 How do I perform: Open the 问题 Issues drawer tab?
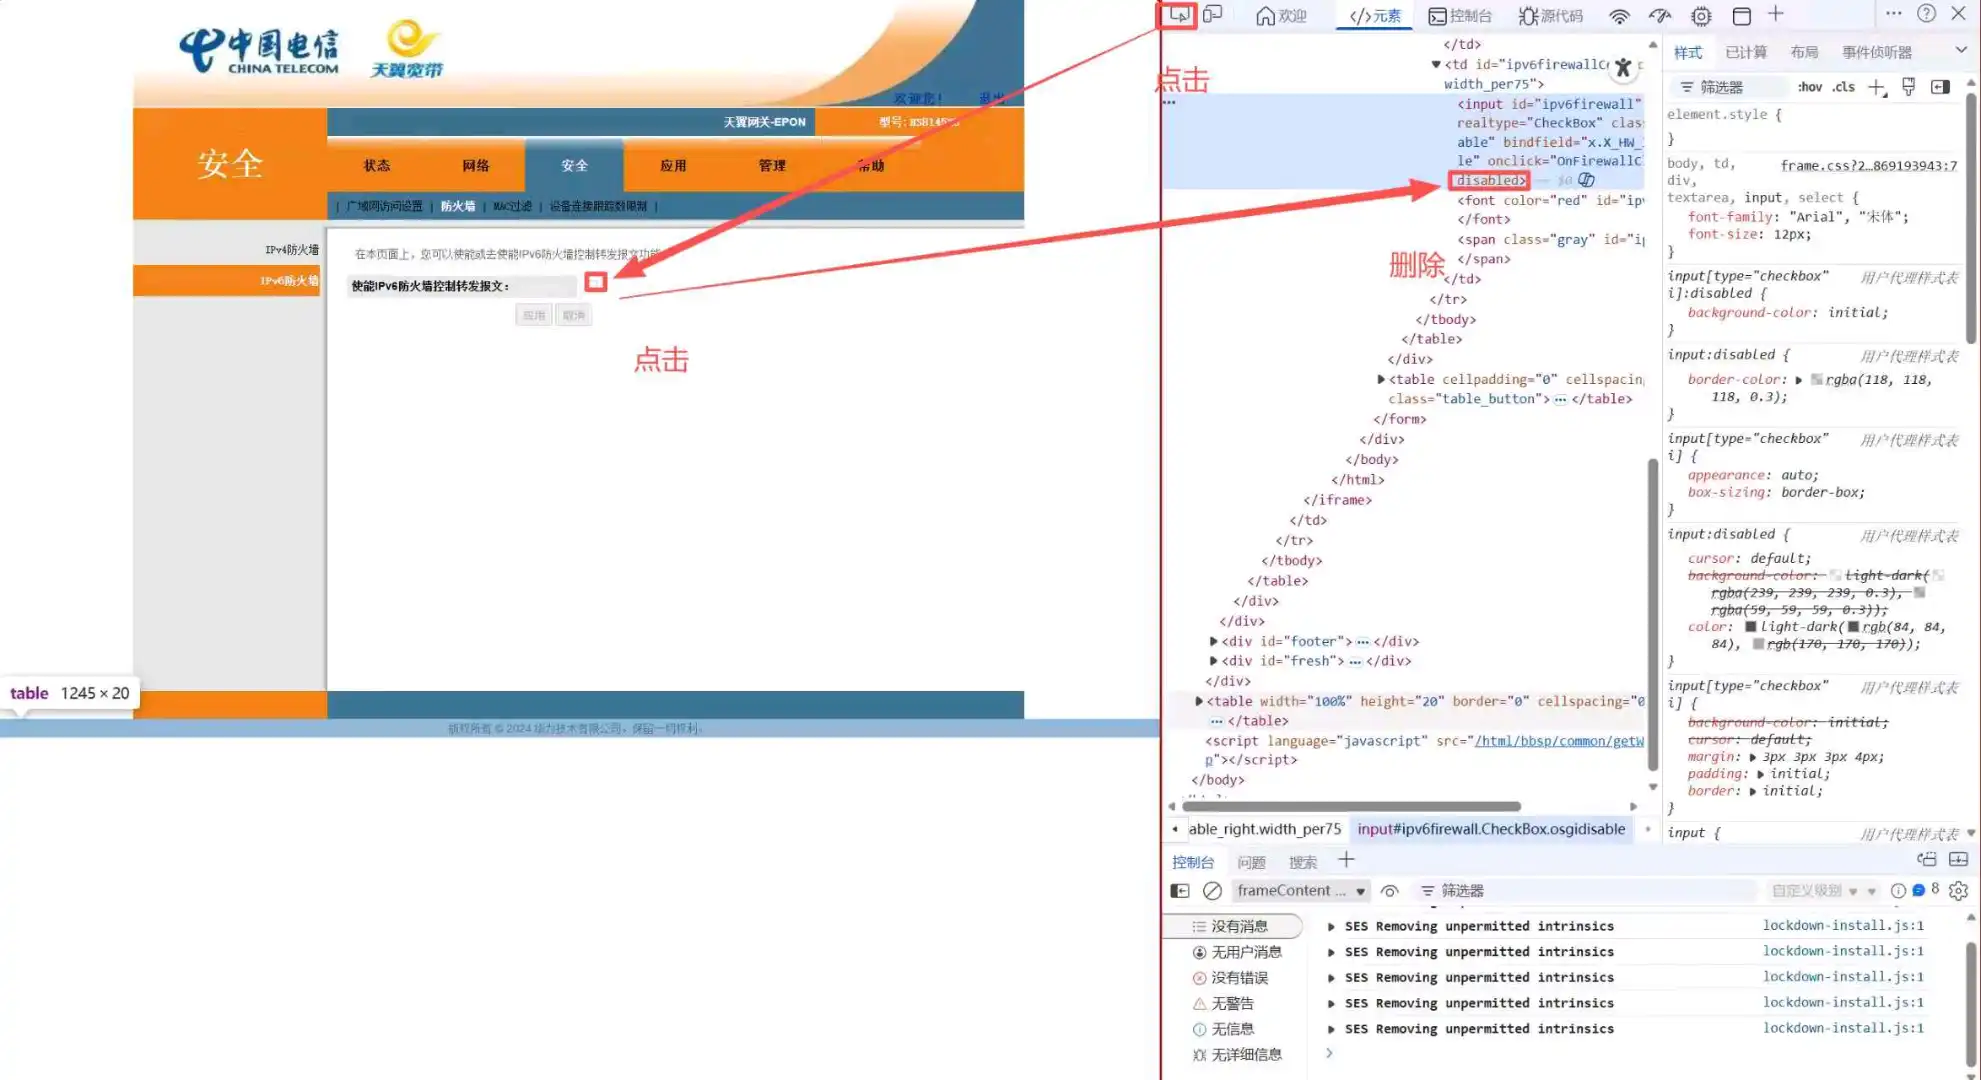point(1251,862)
